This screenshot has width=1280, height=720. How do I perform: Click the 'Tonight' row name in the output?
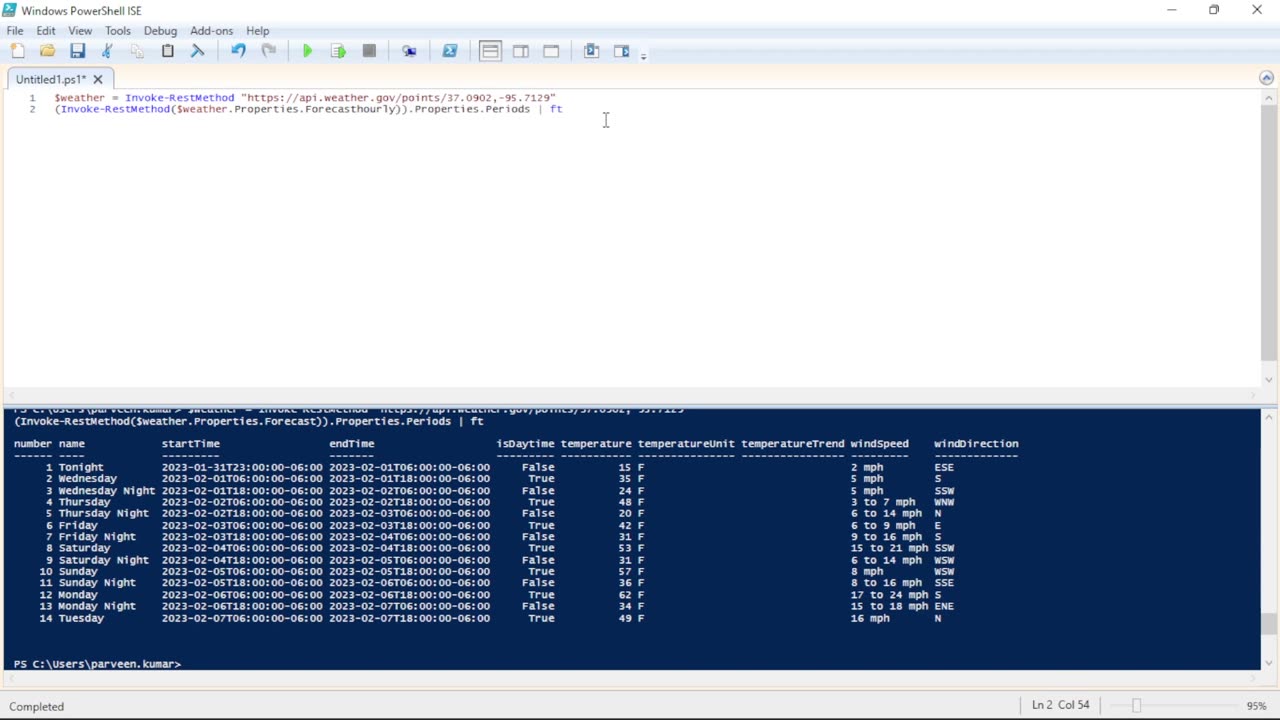coord(81,467)
